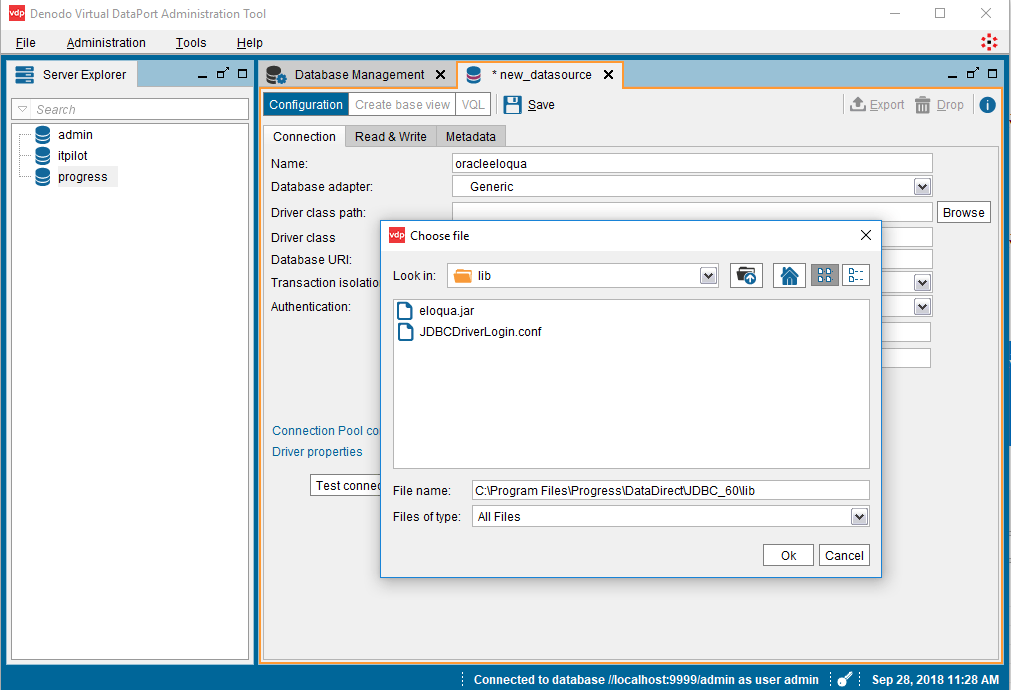Open the Administration menu
Screen dimensions: 1011x690
coord(106,42)
